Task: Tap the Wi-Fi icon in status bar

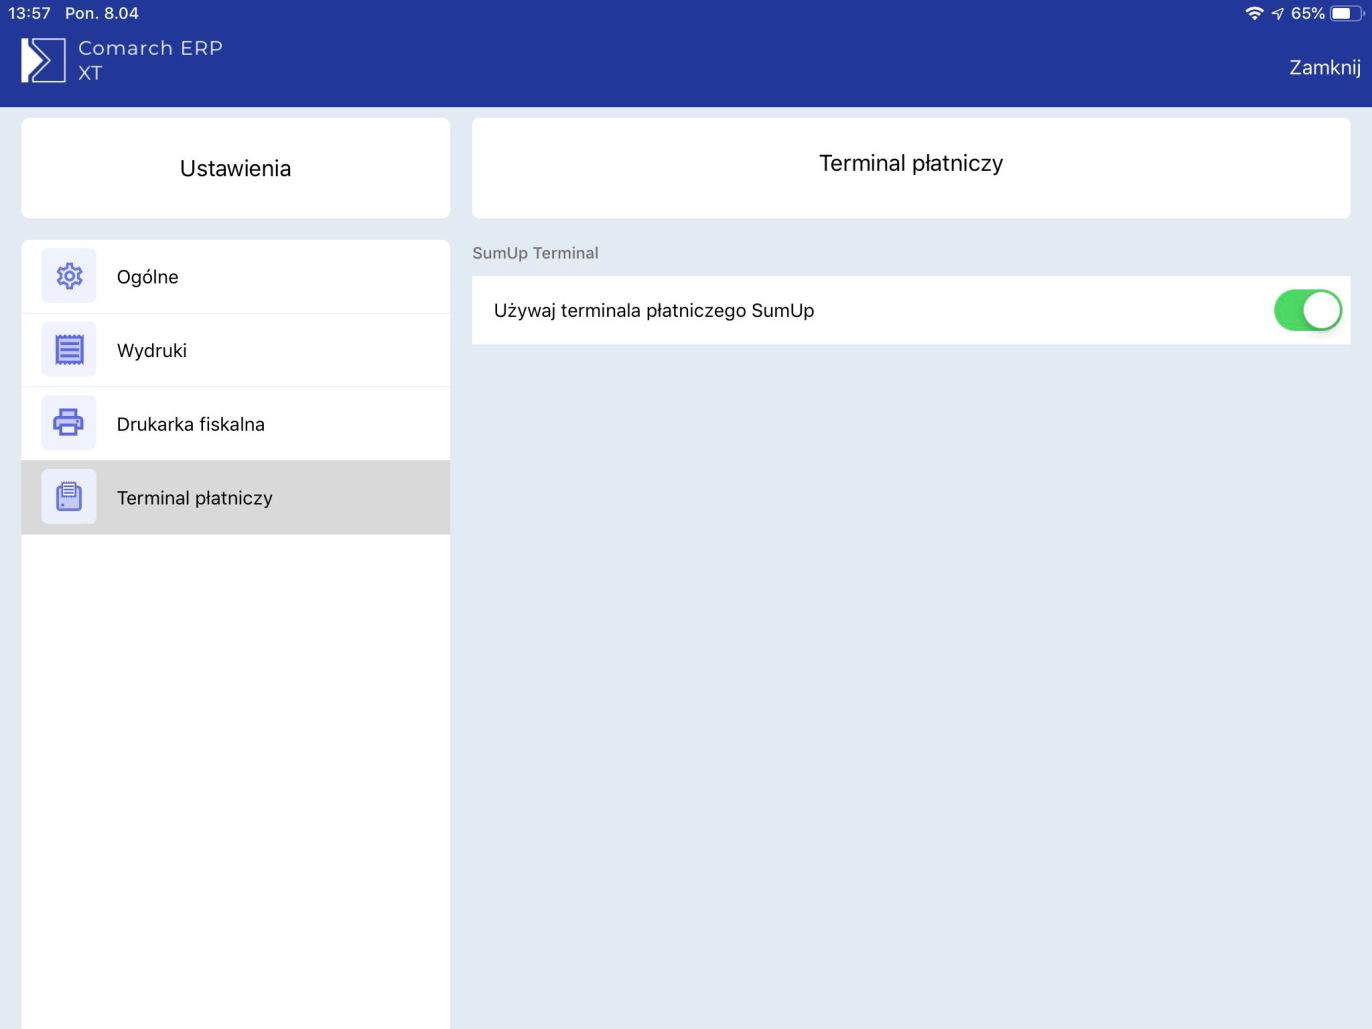Action: pyautogui.click(x=1254, y=13)
